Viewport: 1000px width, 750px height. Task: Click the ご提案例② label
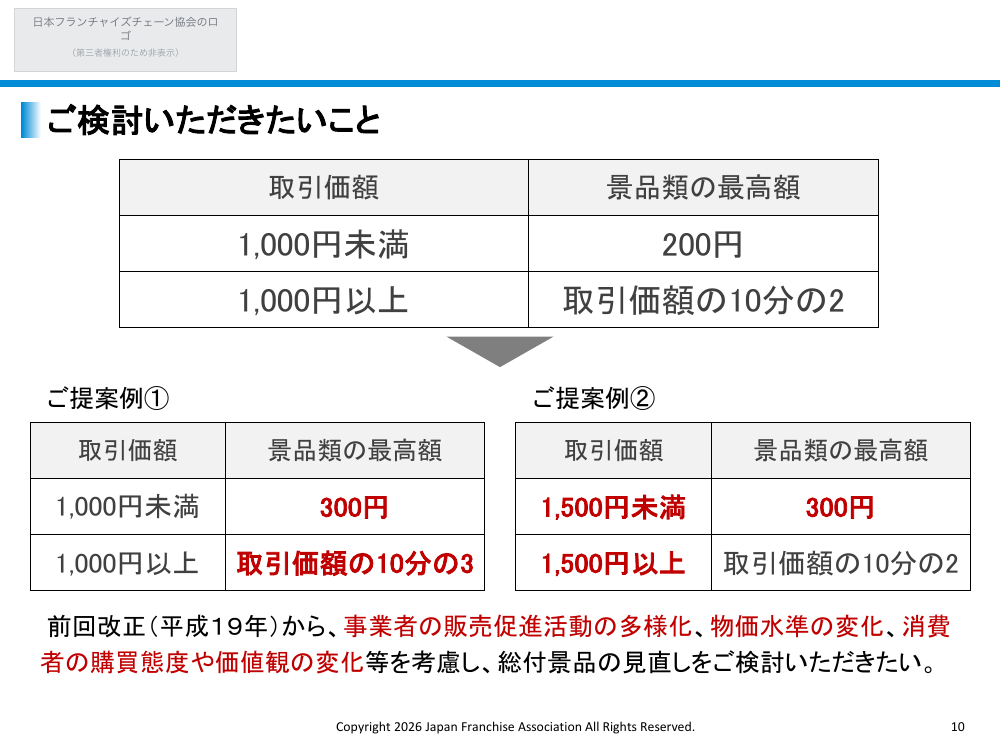[x=594, y=399]
